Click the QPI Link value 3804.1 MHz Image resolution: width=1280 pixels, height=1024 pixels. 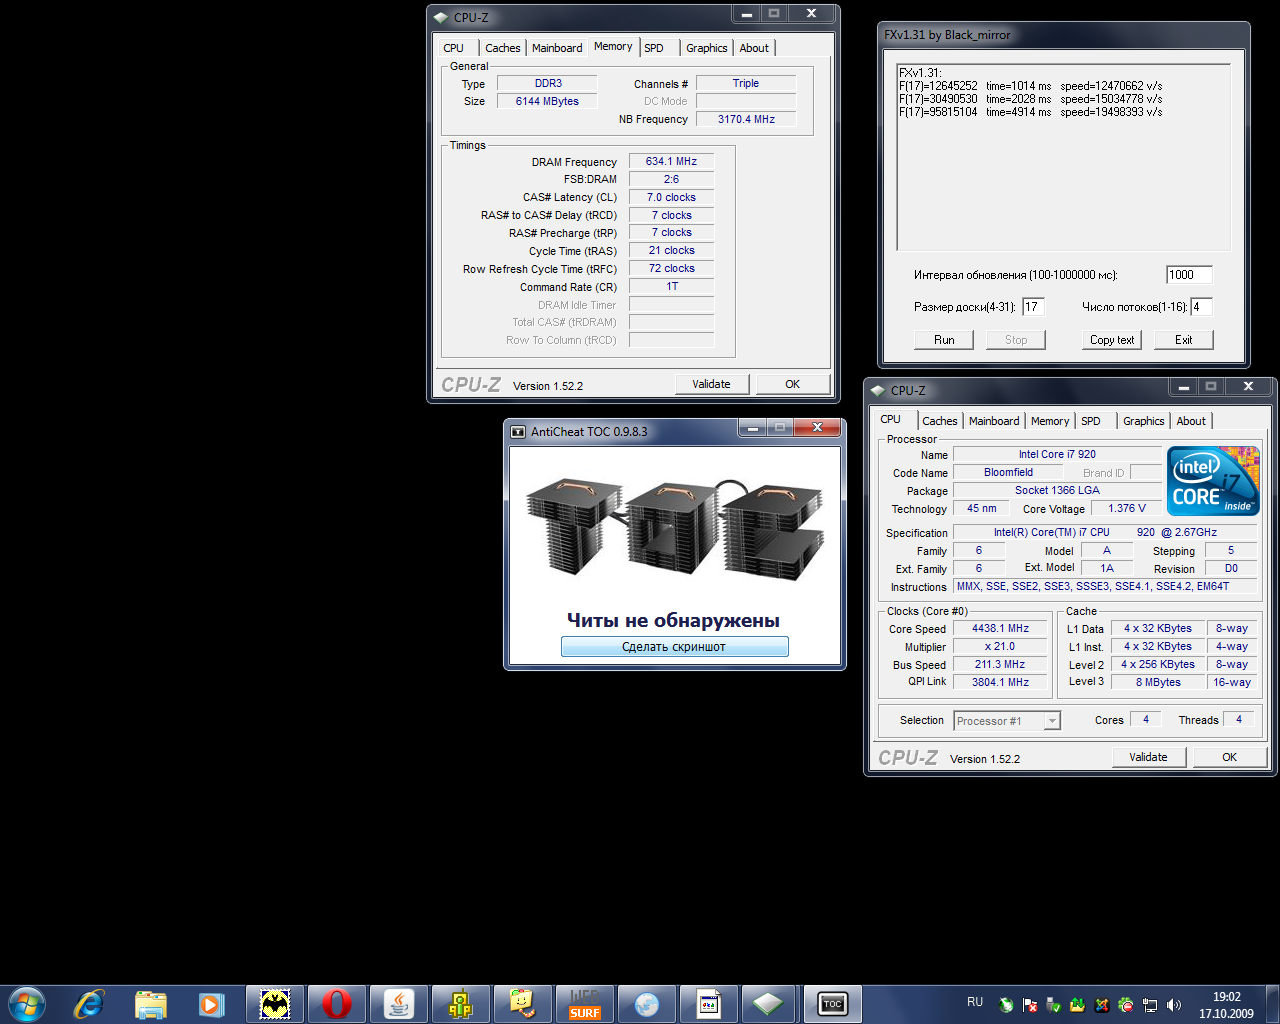tap(1001, 682)
